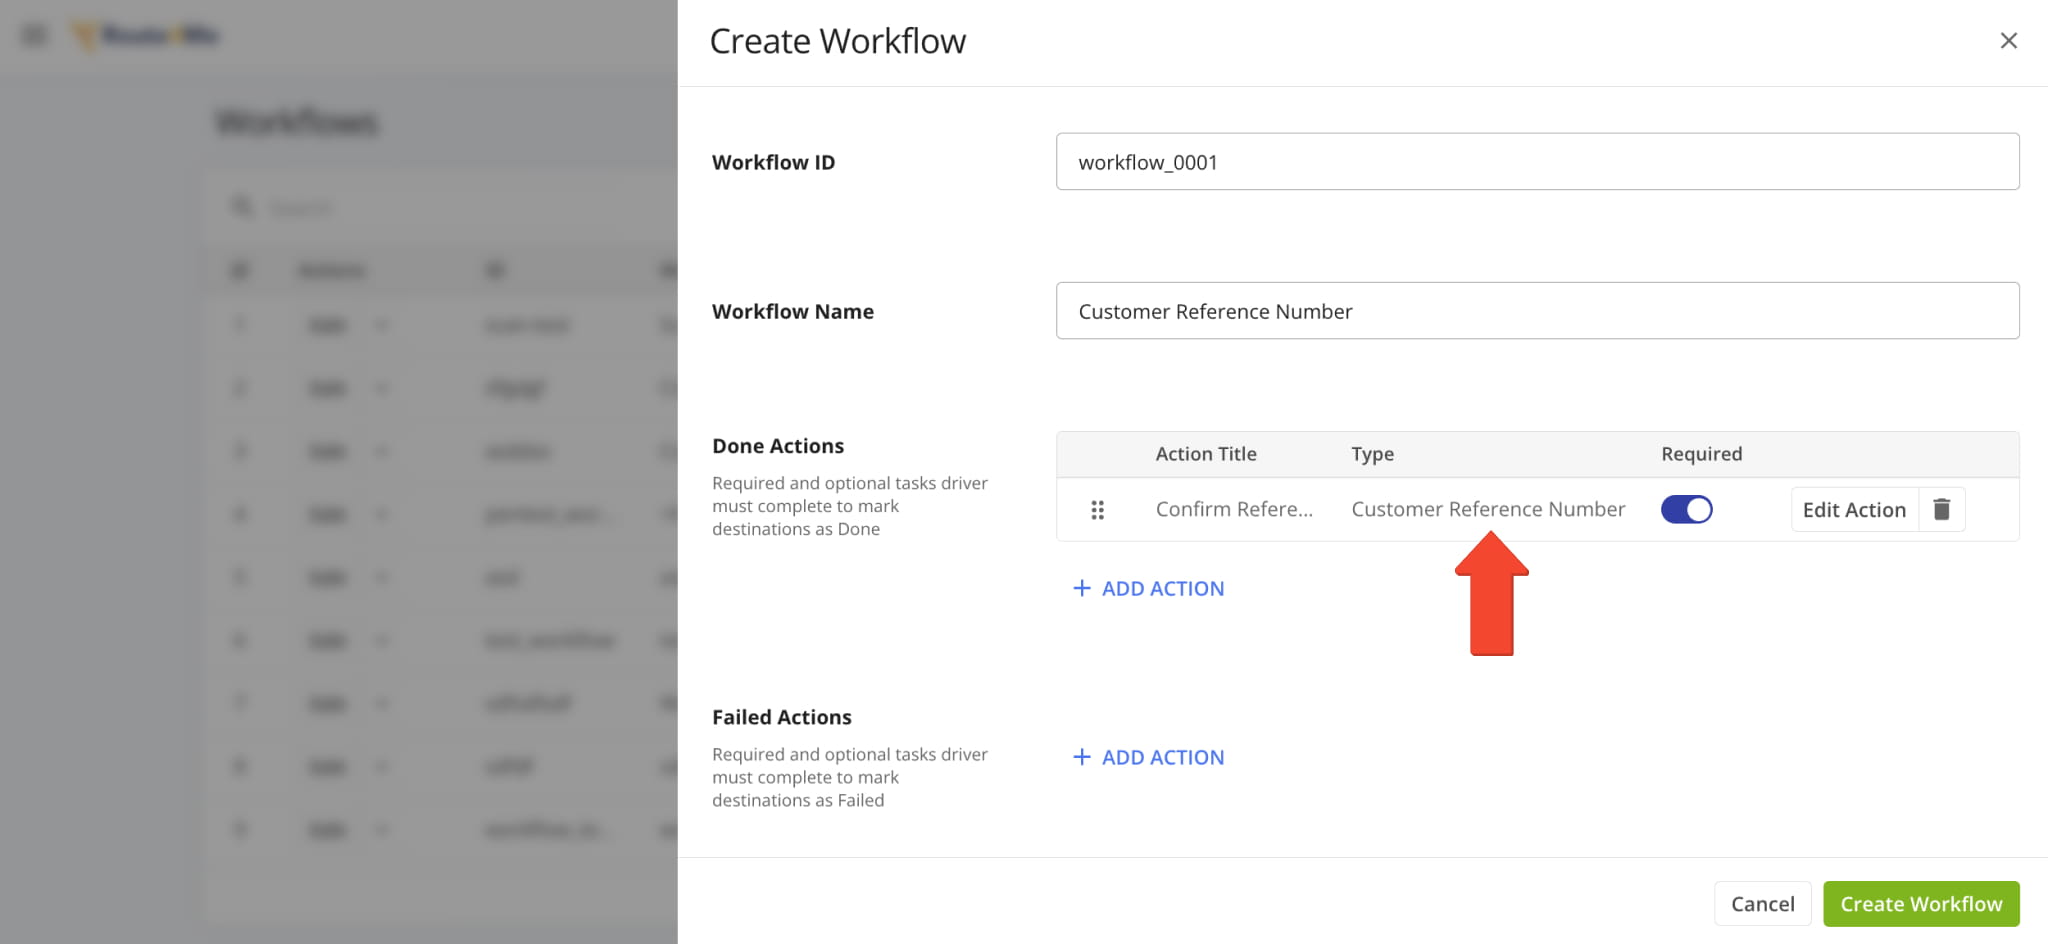The image size is (2048, 944).
Task: Close the Create Workflow panel
Action: (x=2008, y=41)
